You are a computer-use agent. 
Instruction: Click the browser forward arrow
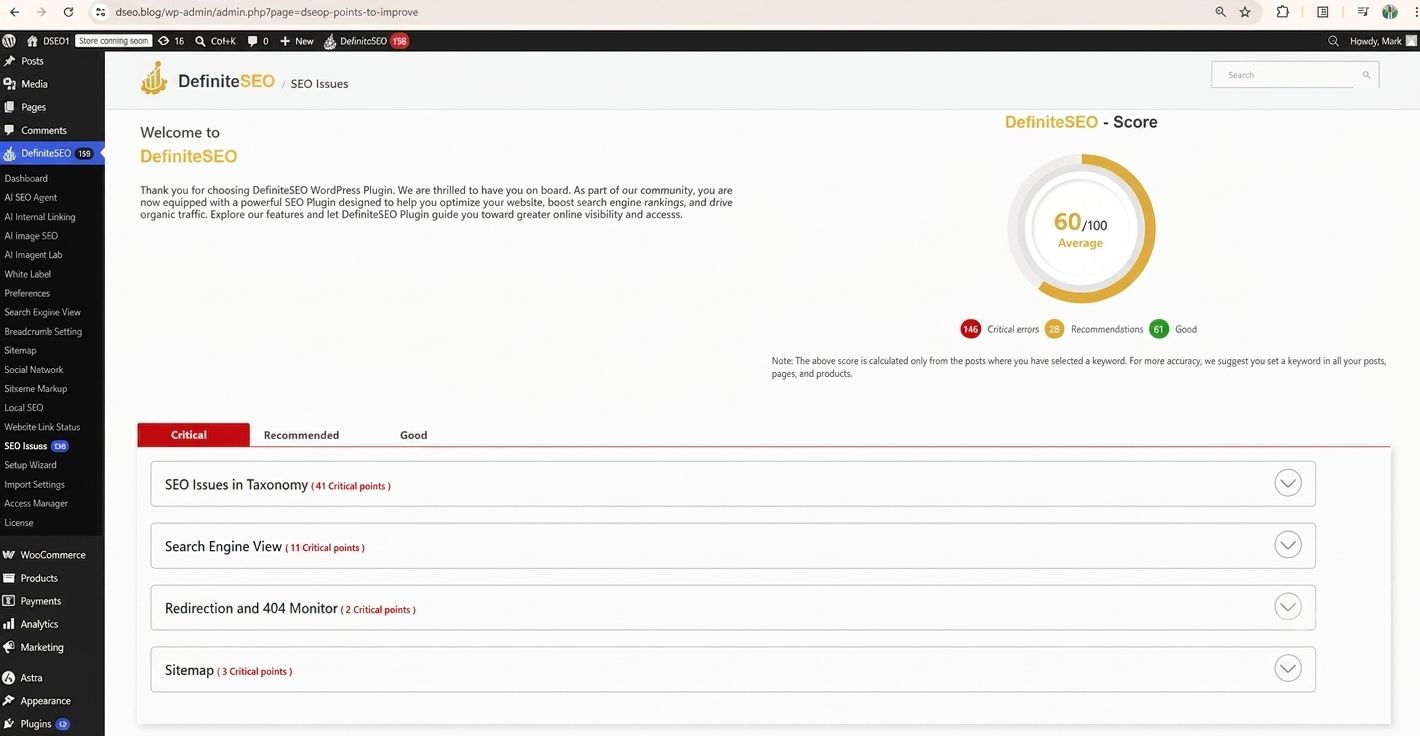click(41, 12)
